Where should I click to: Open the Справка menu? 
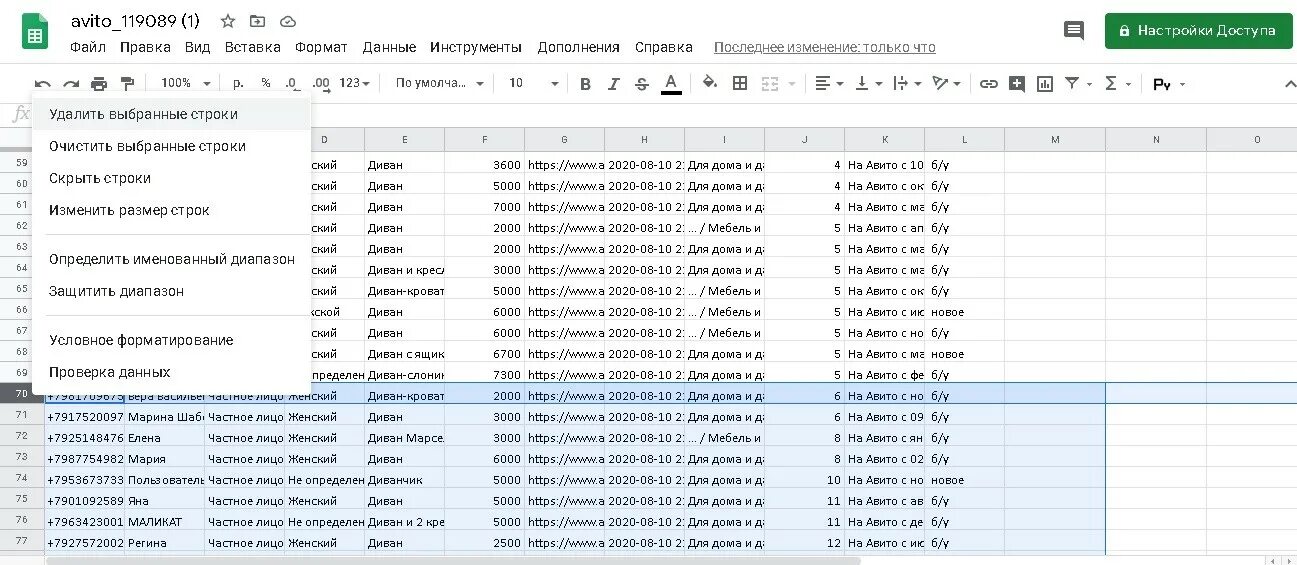point(663,47)
